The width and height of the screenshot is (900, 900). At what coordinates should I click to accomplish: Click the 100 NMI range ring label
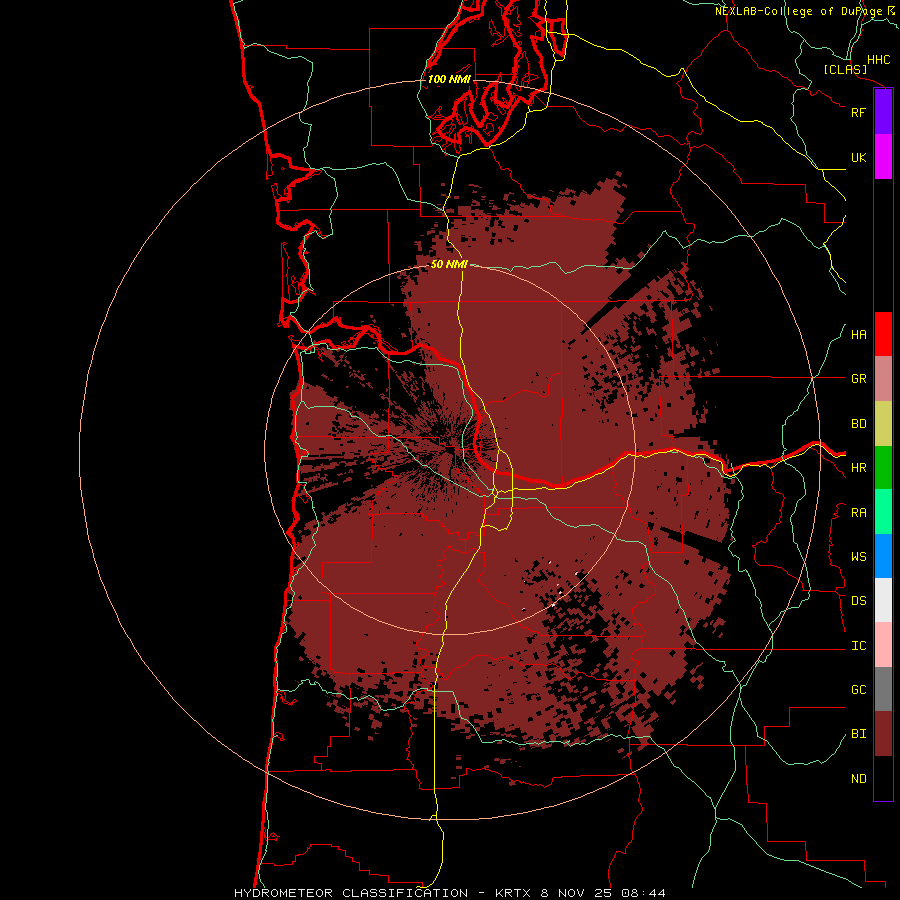pyautogui.click(x=449, y=79)
